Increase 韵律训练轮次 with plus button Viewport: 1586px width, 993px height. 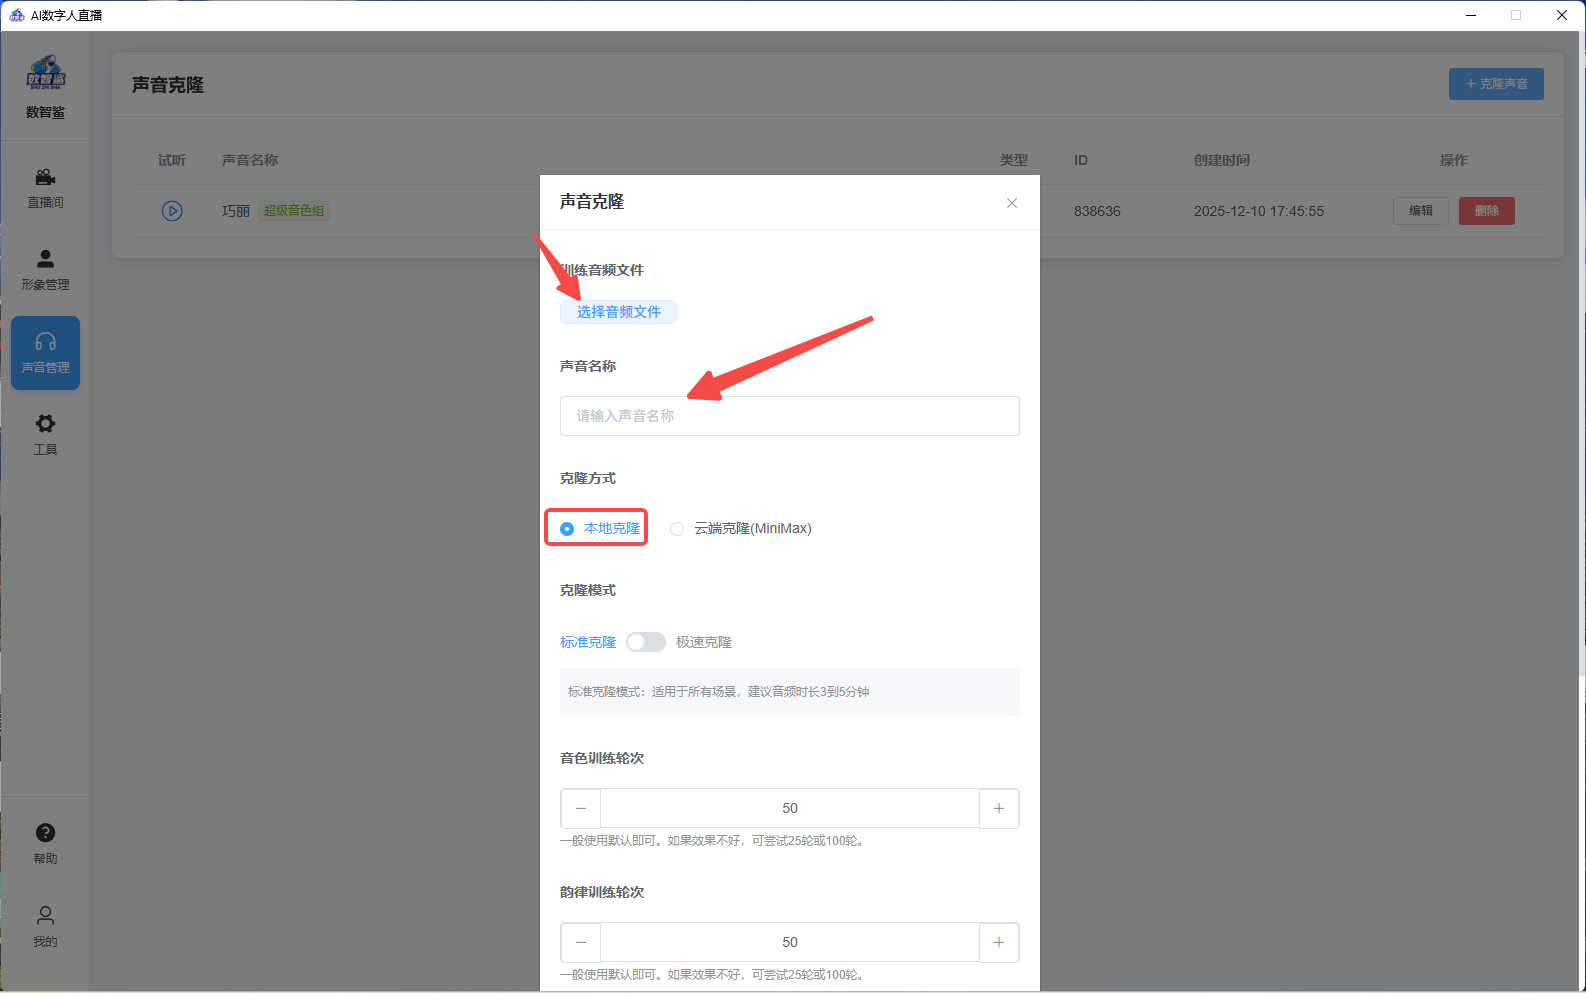point(999,942)
